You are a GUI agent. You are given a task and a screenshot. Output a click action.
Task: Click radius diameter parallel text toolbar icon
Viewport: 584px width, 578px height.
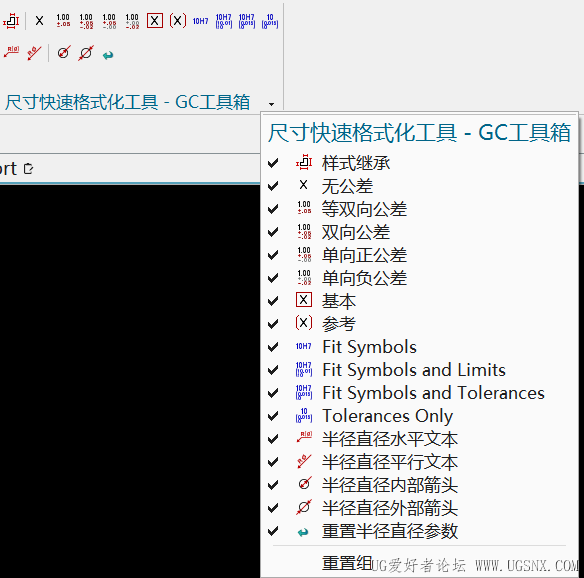(x=34, y=53)
